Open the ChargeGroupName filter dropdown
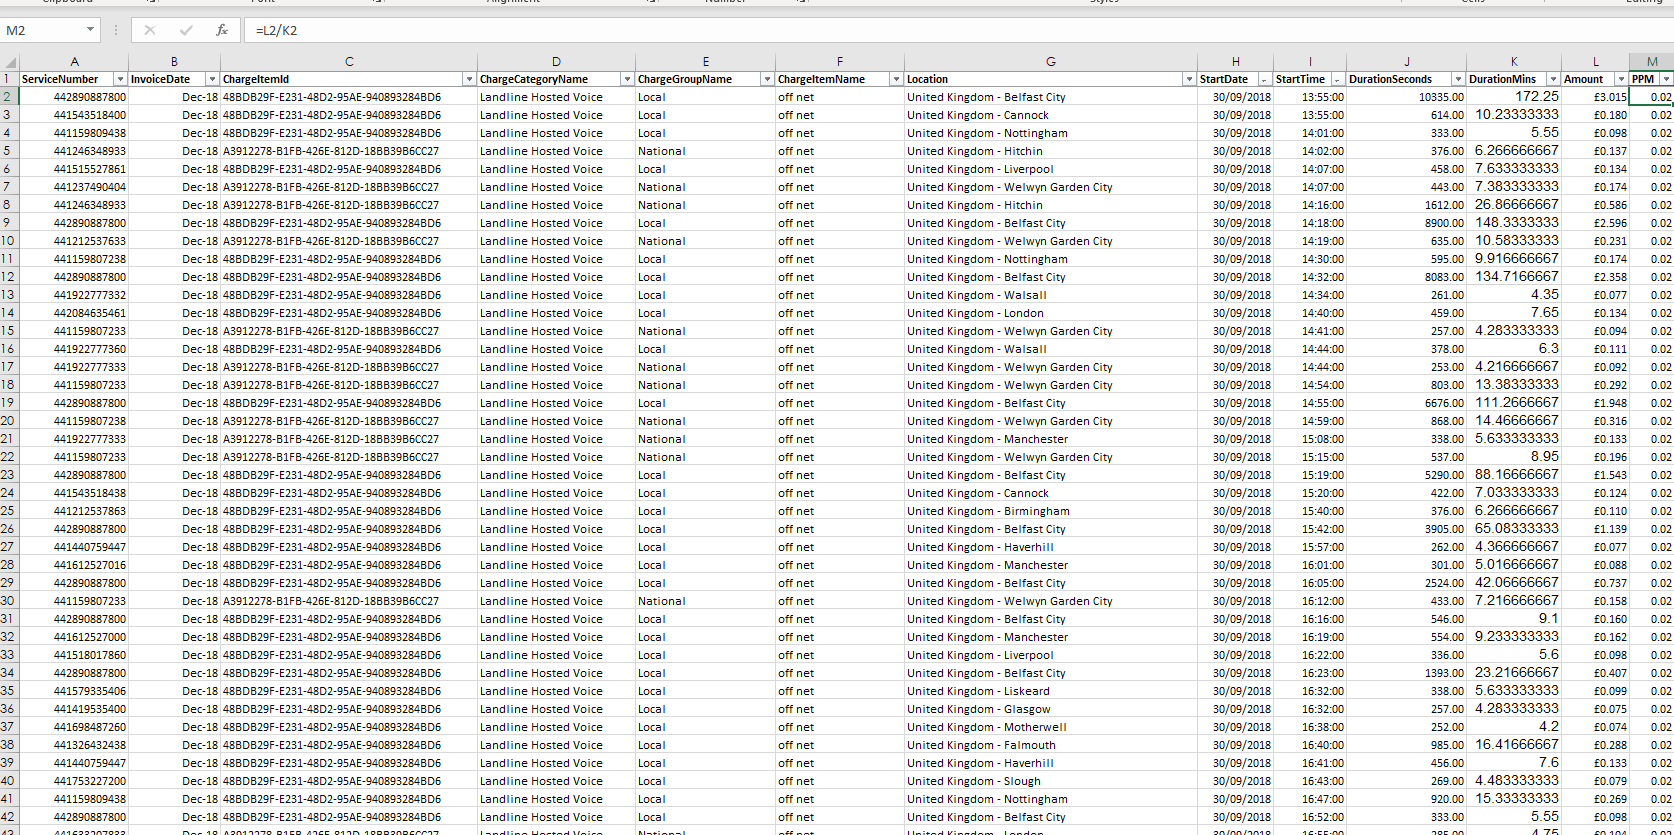Screen dimensions: 1674x835 [x=767, y=79]
